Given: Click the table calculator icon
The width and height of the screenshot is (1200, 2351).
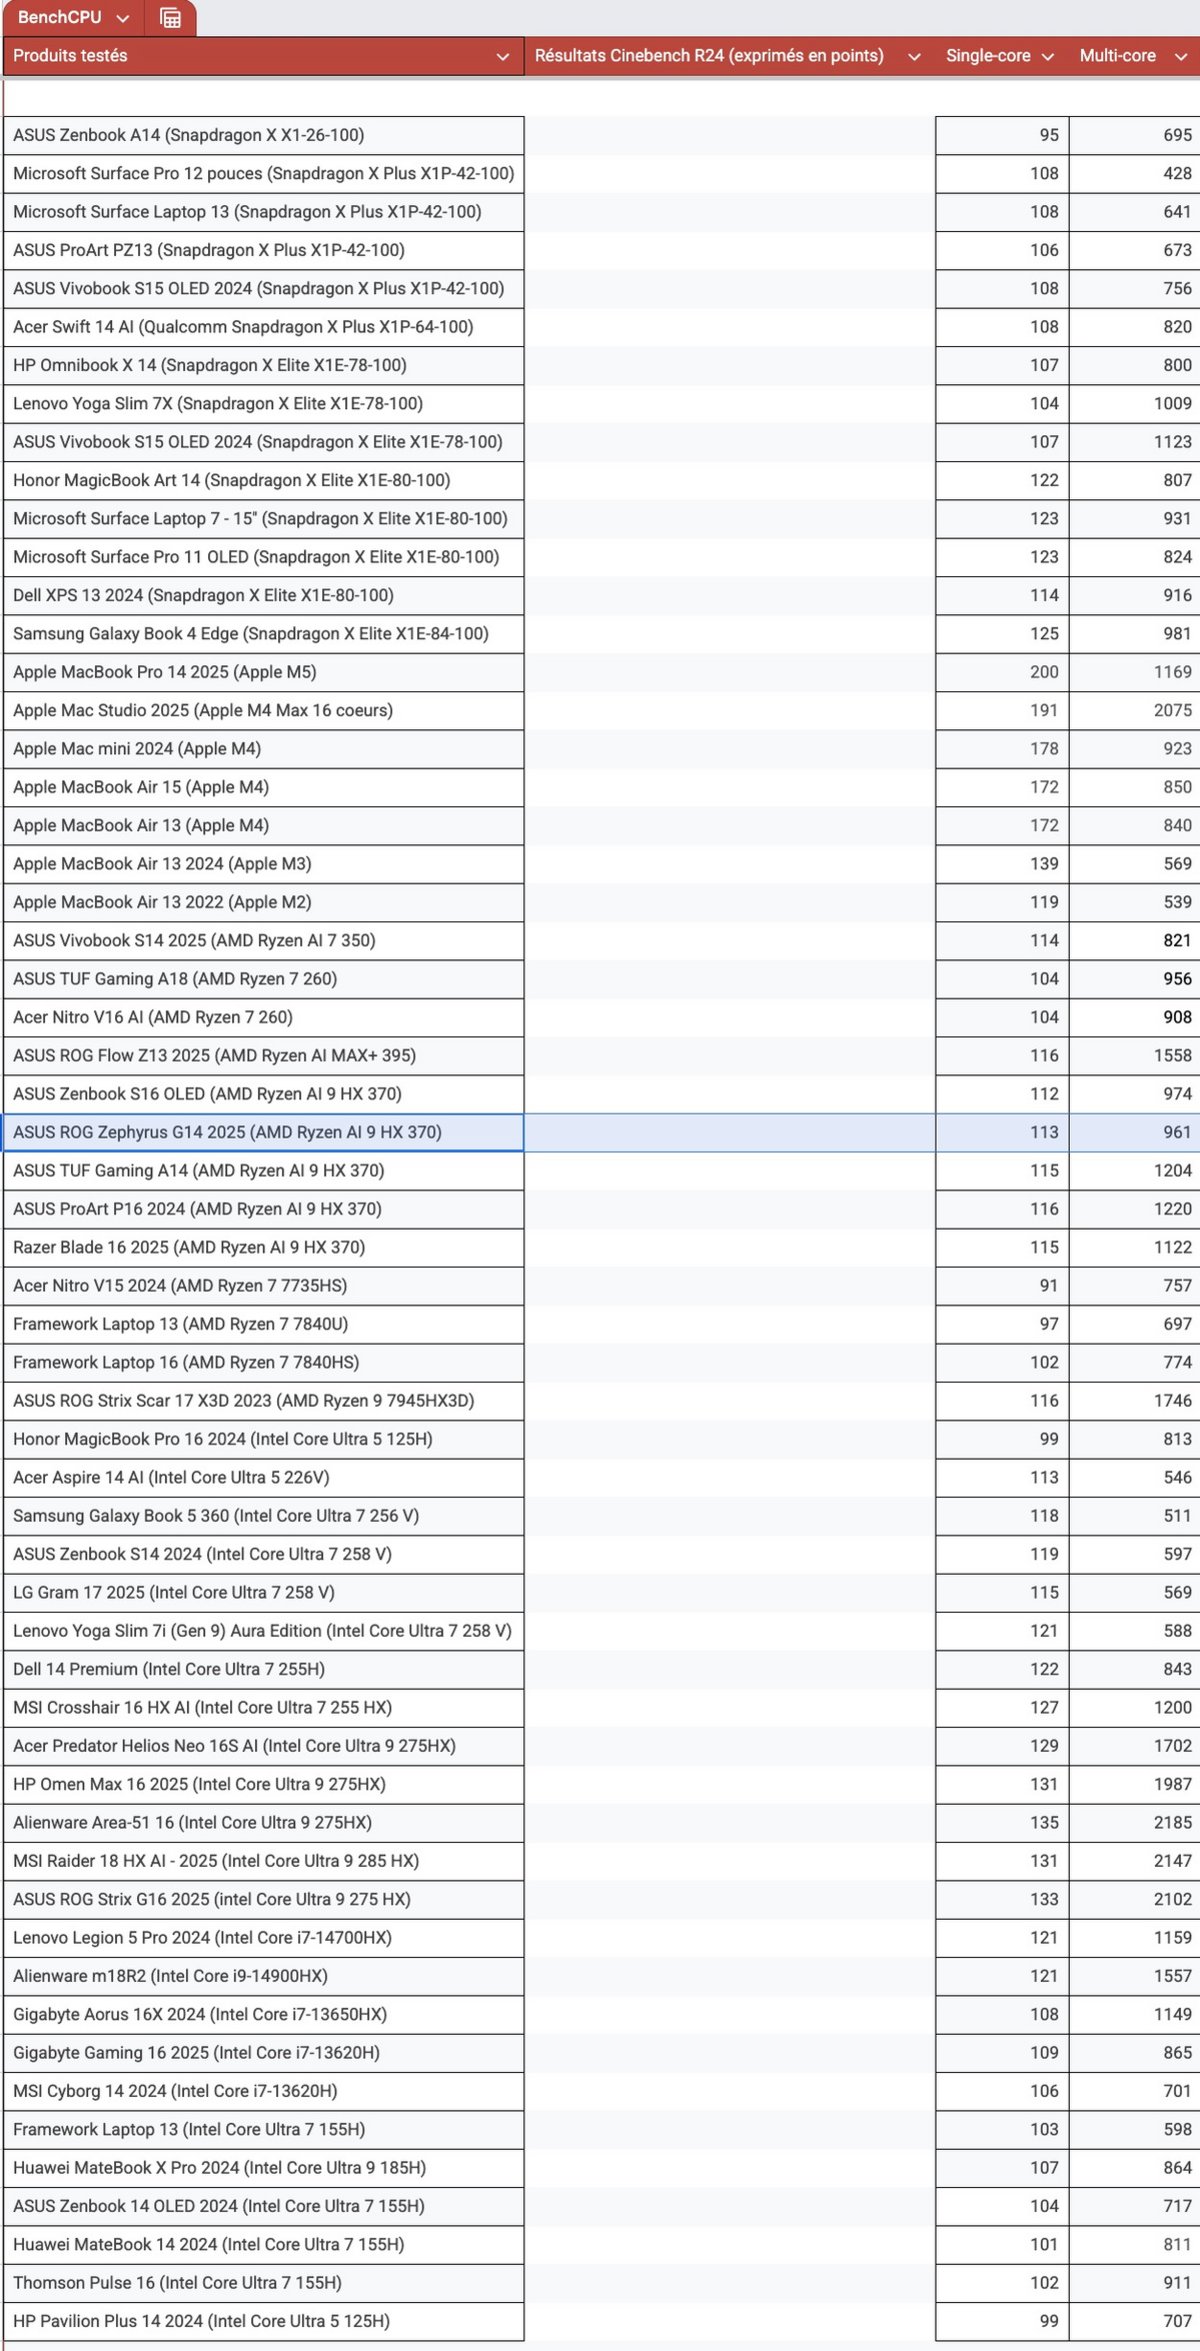Looking at the screenshot, I should (170, 18).
